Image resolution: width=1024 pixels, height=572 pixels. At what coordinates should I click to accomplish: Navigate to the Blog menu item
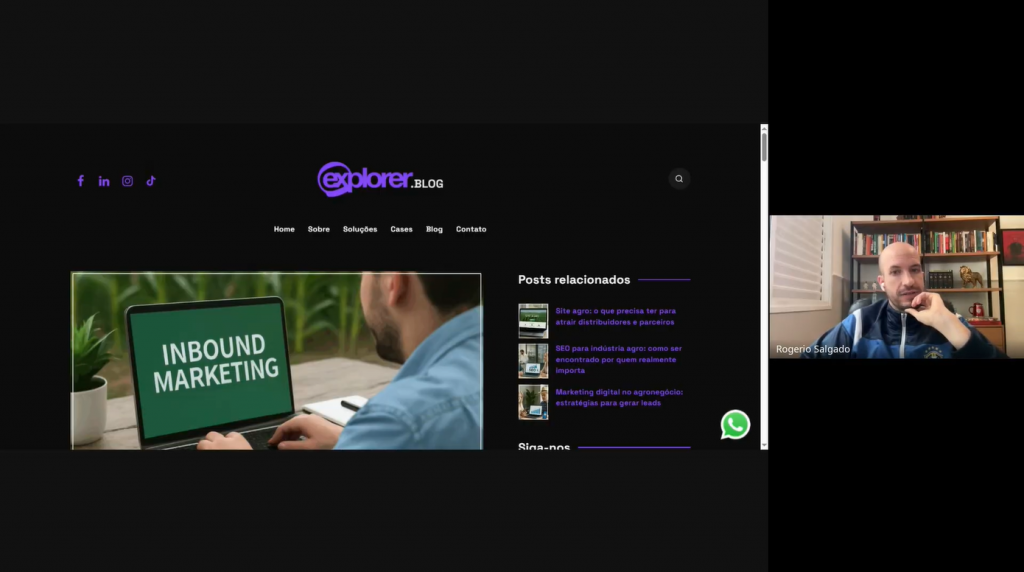pos(434,229)
